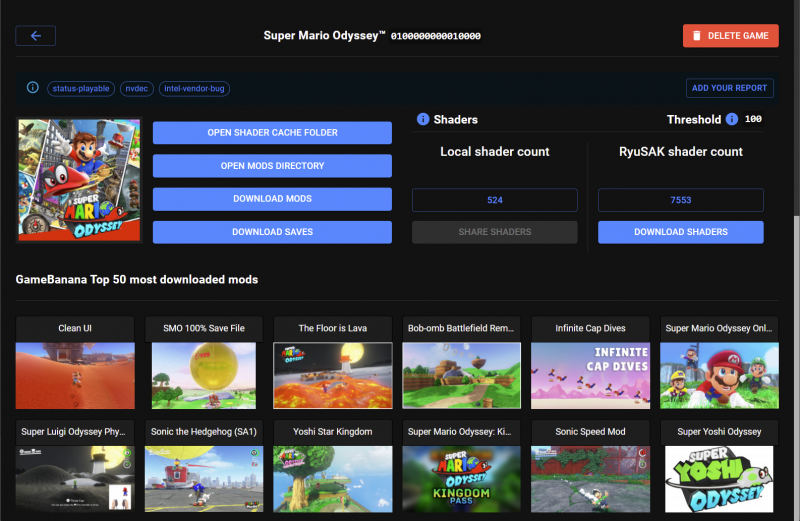Click ADD YOUR REPORT button
Screen dimensions: 800x521
[730, 88]
